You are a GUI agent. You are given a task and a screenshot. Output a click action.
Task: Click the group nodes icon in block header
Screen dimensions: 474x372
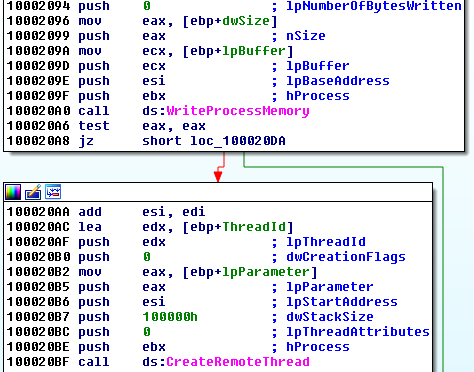[53, 192]
